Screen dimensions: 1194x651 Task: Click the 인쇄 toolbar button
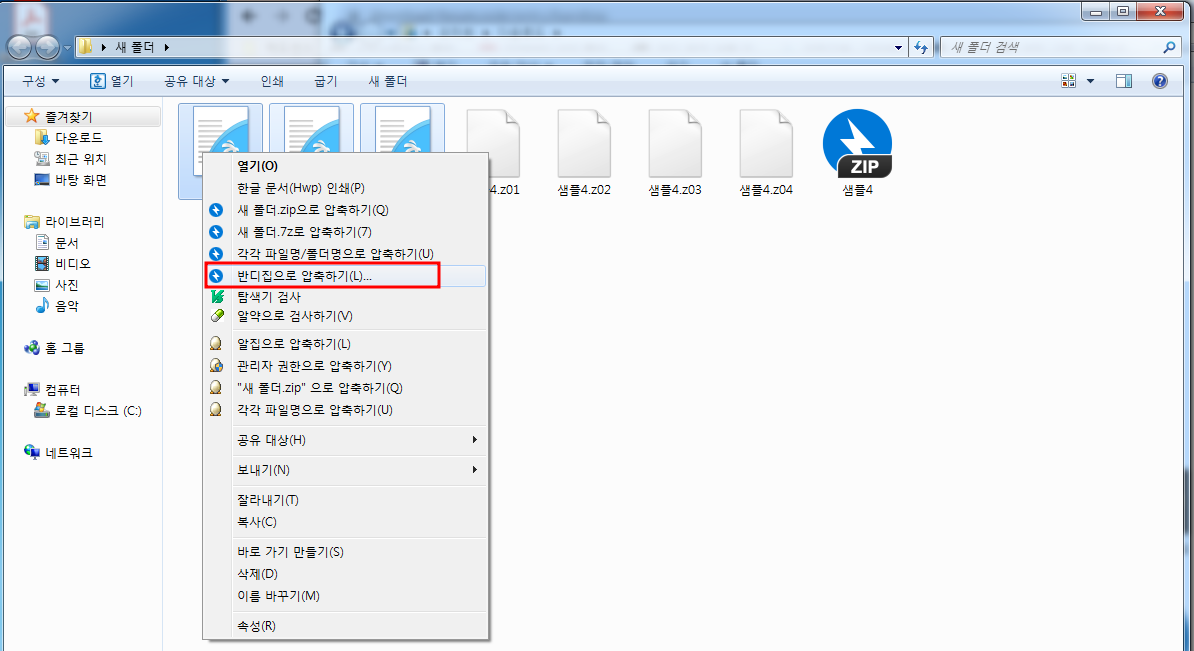(x=271, y=81)
